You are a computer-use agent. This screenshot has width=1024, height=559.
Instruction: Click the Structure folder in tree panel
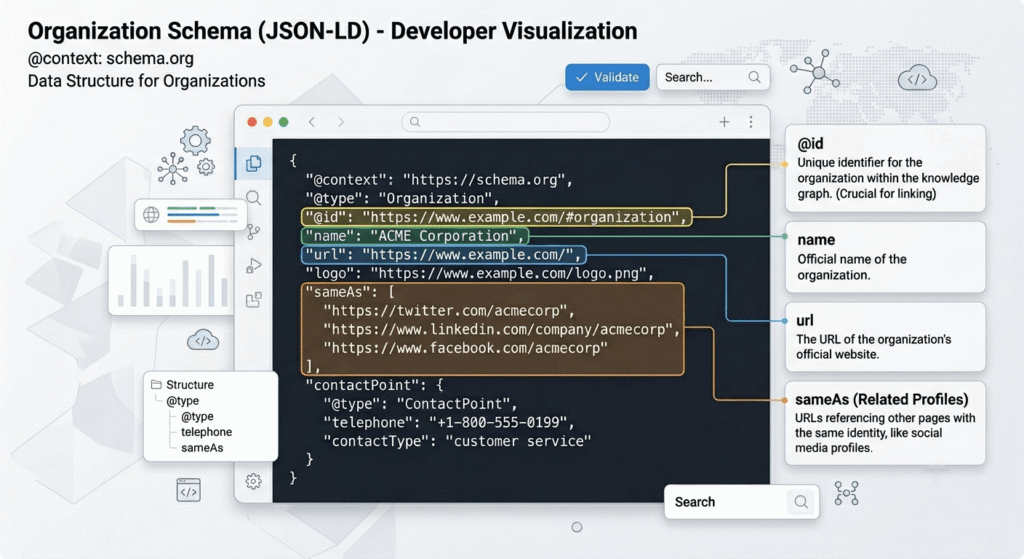182,385
